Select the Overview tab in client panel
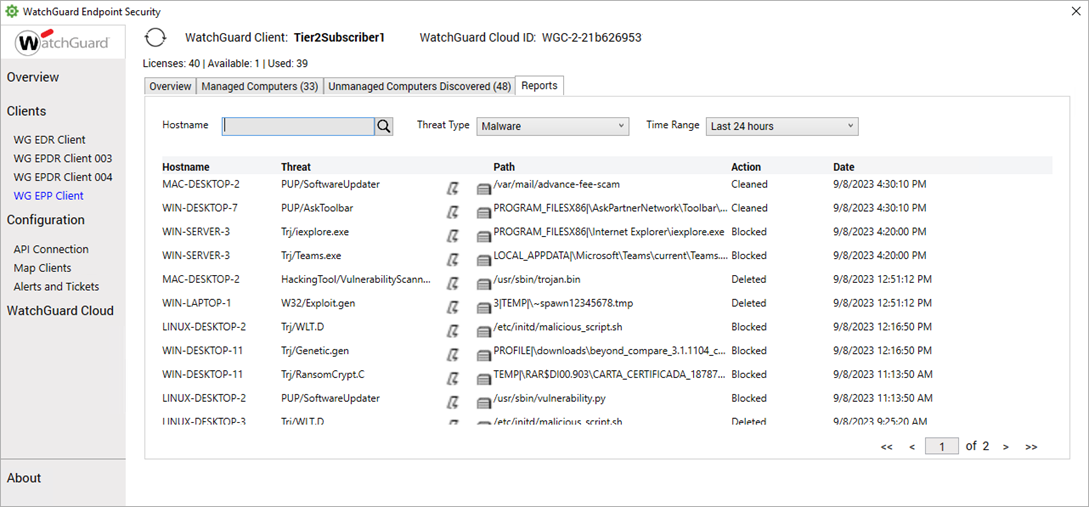Image resolution: width=1089 pixels, height=507 pixels. [x=170, y=86]
